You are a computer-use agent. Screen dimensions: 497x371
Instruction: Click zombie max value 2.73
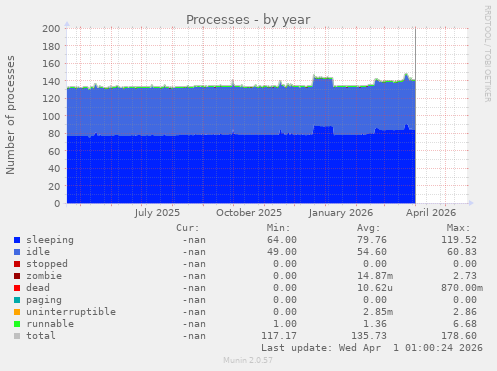tap(465, 276)
